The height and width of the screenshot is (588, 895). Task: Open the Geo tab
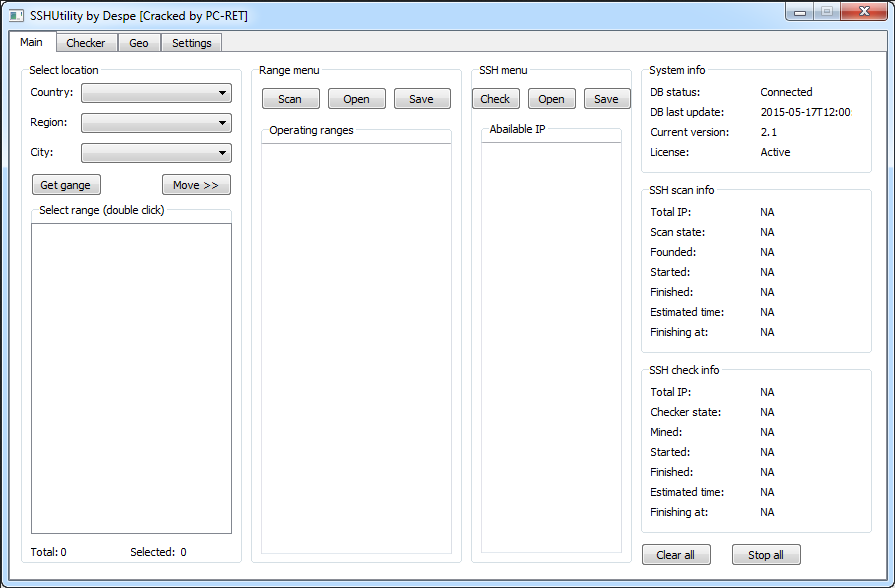tap(139, 43)
